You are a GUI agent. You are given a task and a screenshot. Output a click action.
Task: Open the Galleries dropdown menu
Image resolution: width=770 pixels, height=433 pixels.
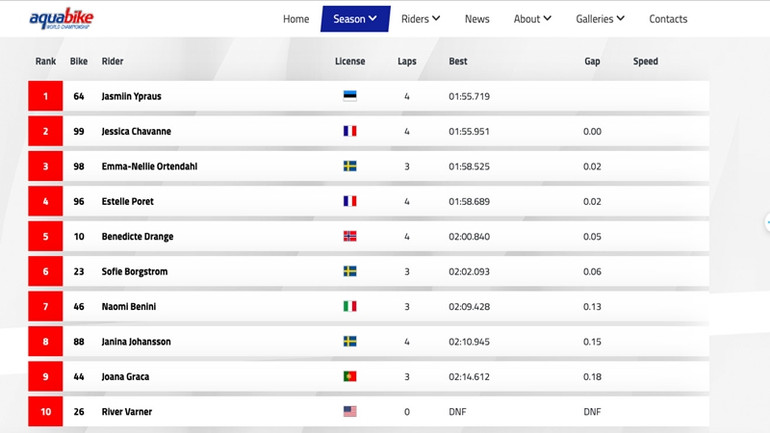[x=600, y=19]
